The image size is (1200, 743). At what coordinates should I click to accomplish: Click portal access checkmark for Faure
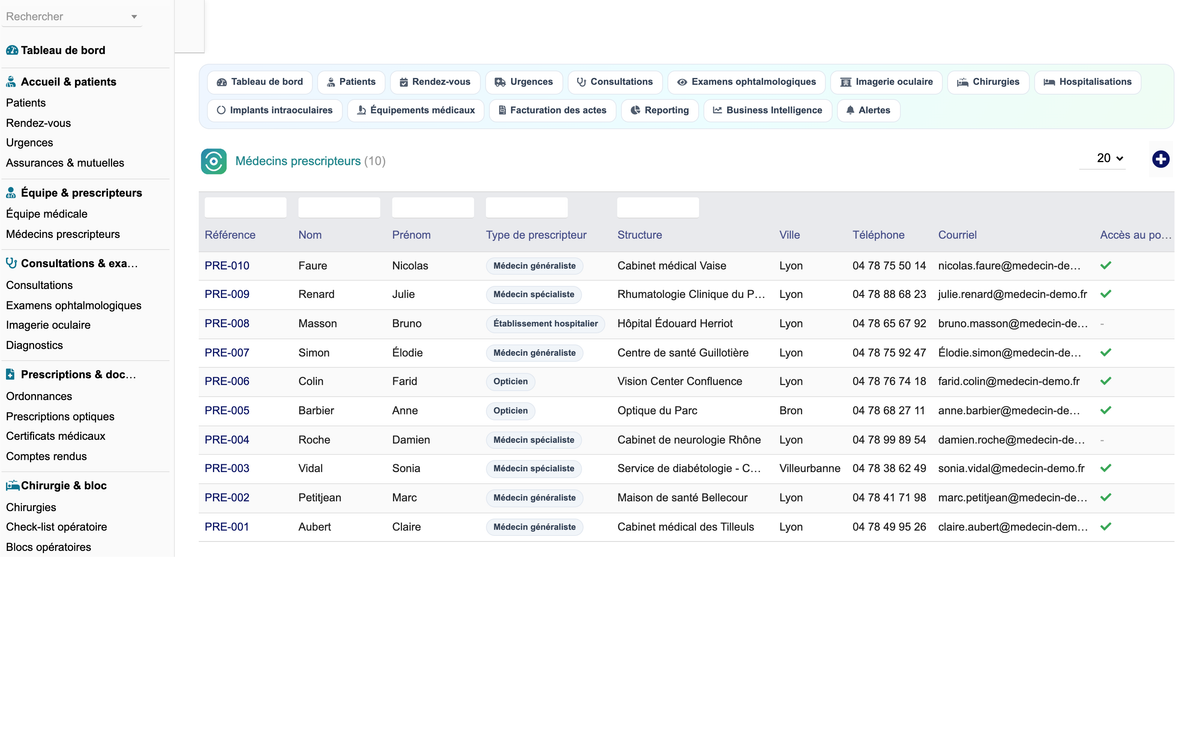tap(1106, 266)
